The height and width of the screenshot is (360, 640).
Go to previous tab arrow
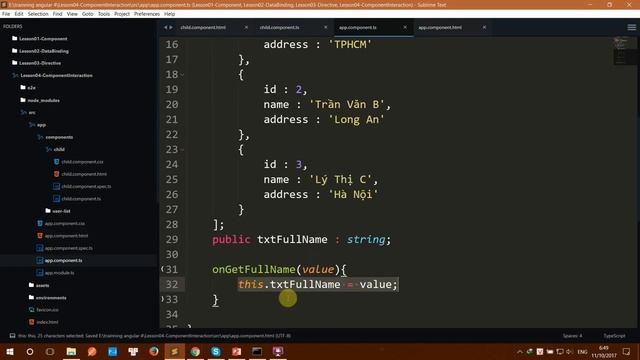pyautogui.click(x=166, y=27)
